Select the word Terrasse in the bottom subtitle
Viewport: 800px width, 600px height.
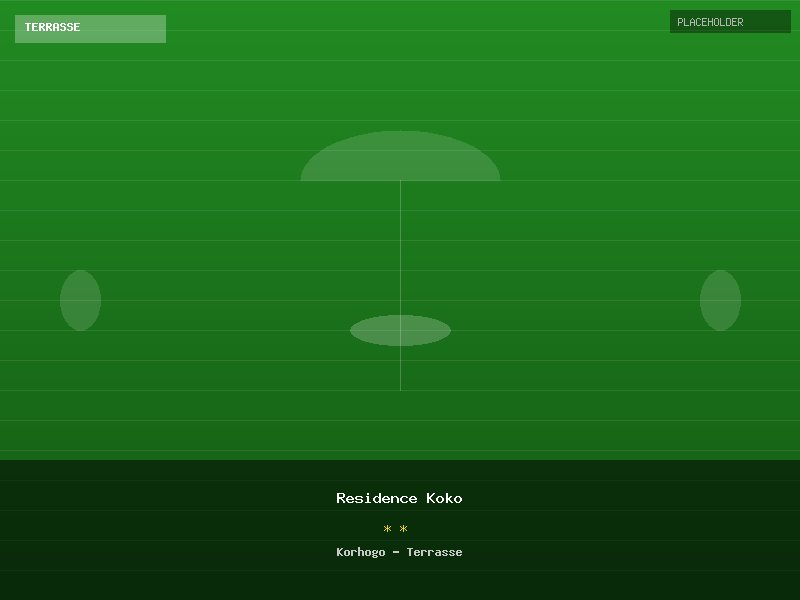[434, 552]
